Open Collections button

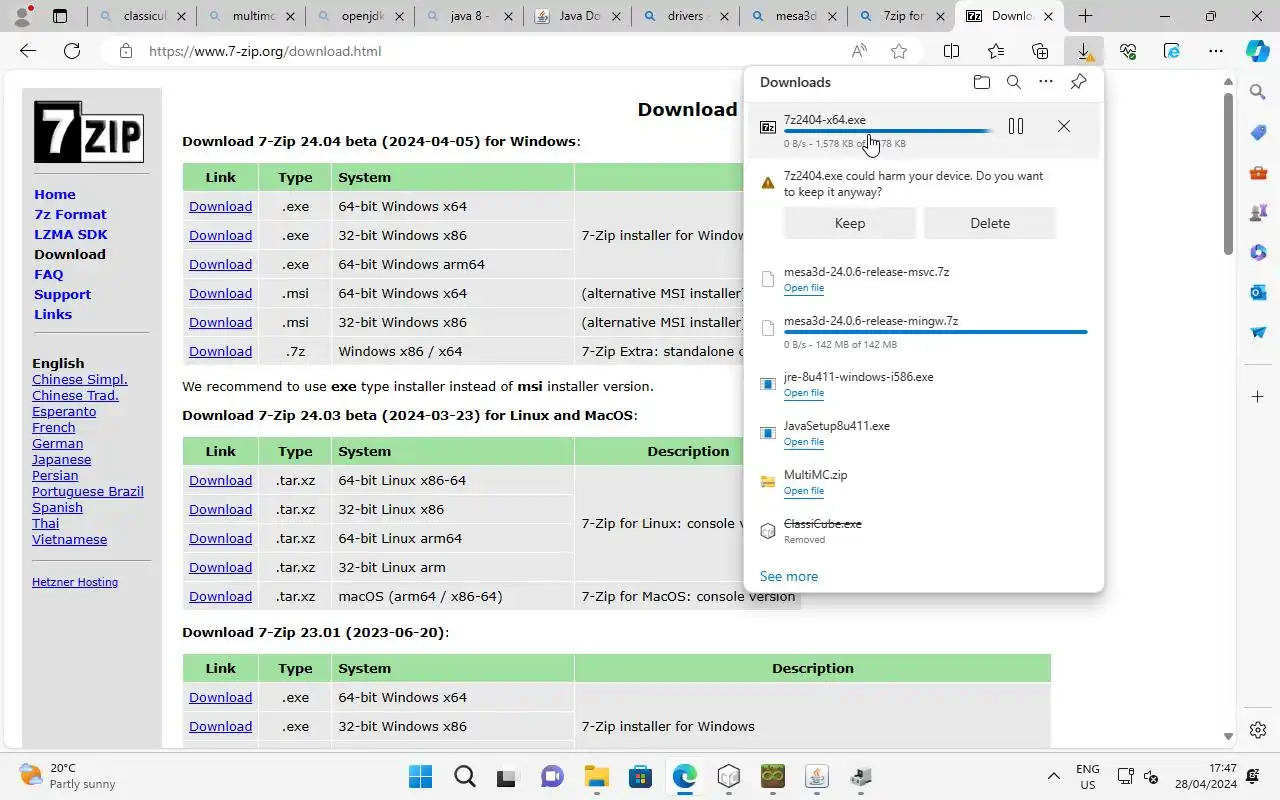click(x=1040, y=51)
